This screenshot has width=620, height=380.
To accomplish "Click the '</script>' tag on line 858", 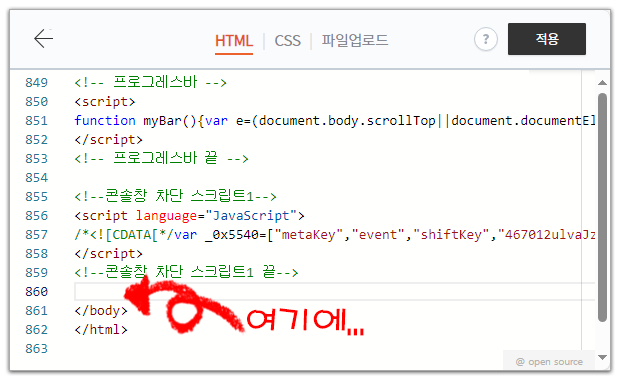I will (108, 253).
